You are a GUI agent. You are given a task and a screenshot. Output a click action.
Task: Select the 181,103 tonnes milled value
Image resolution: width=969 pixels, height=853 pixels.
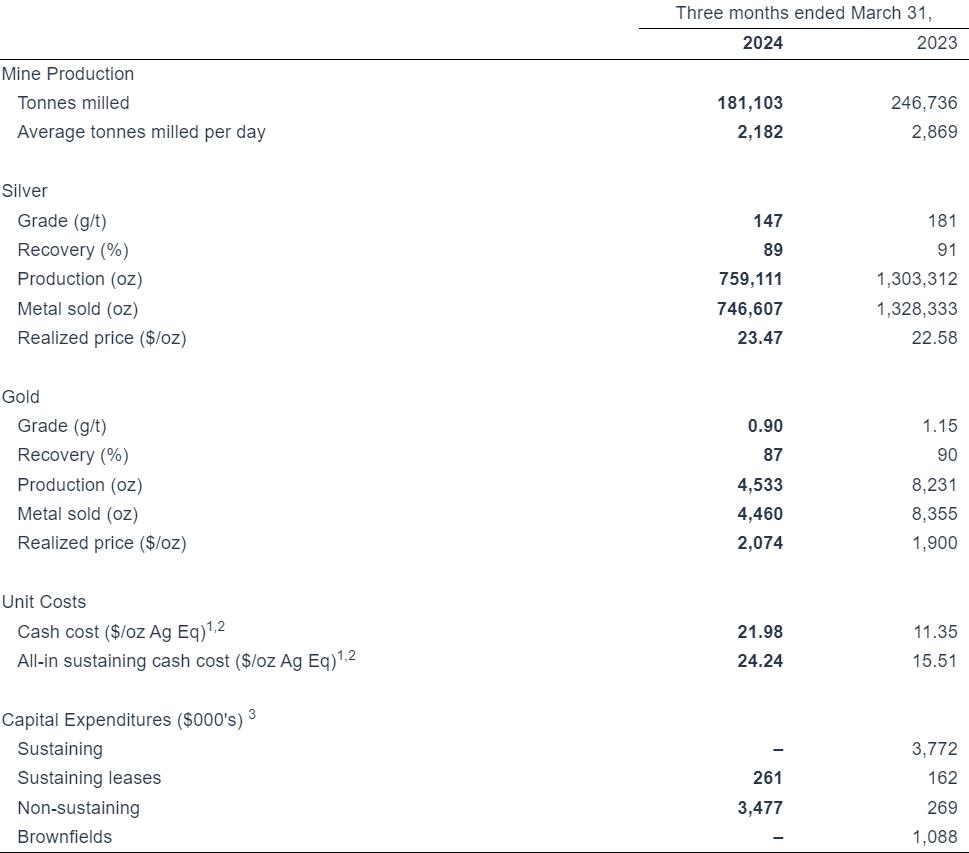pos(750,103)
